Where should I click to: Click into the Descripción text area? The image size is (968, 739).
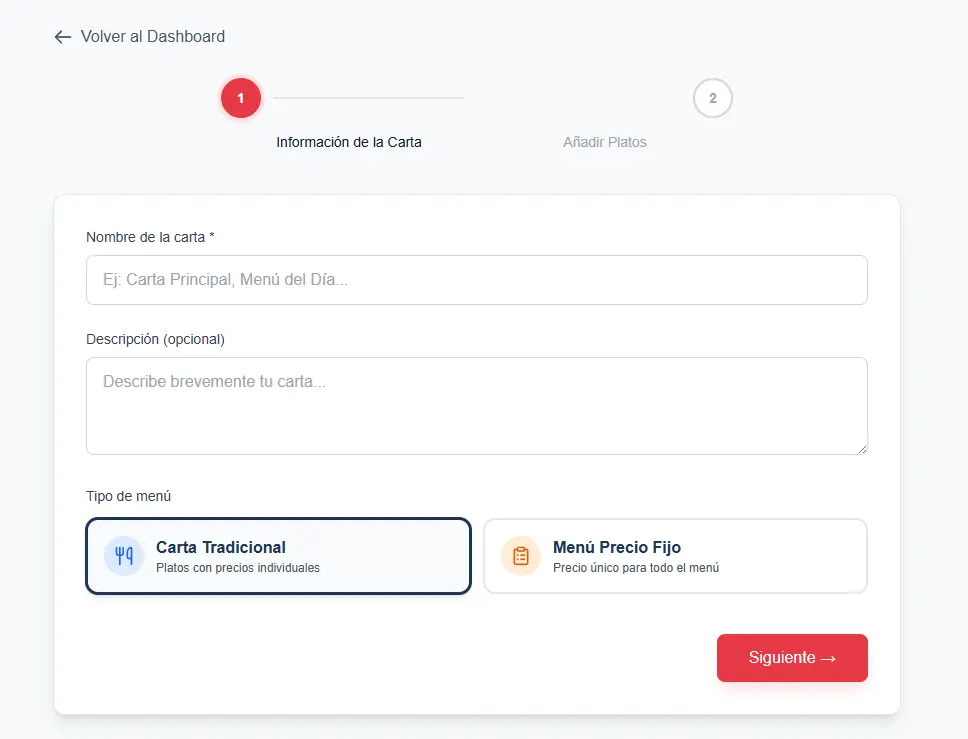click(476, 405)
